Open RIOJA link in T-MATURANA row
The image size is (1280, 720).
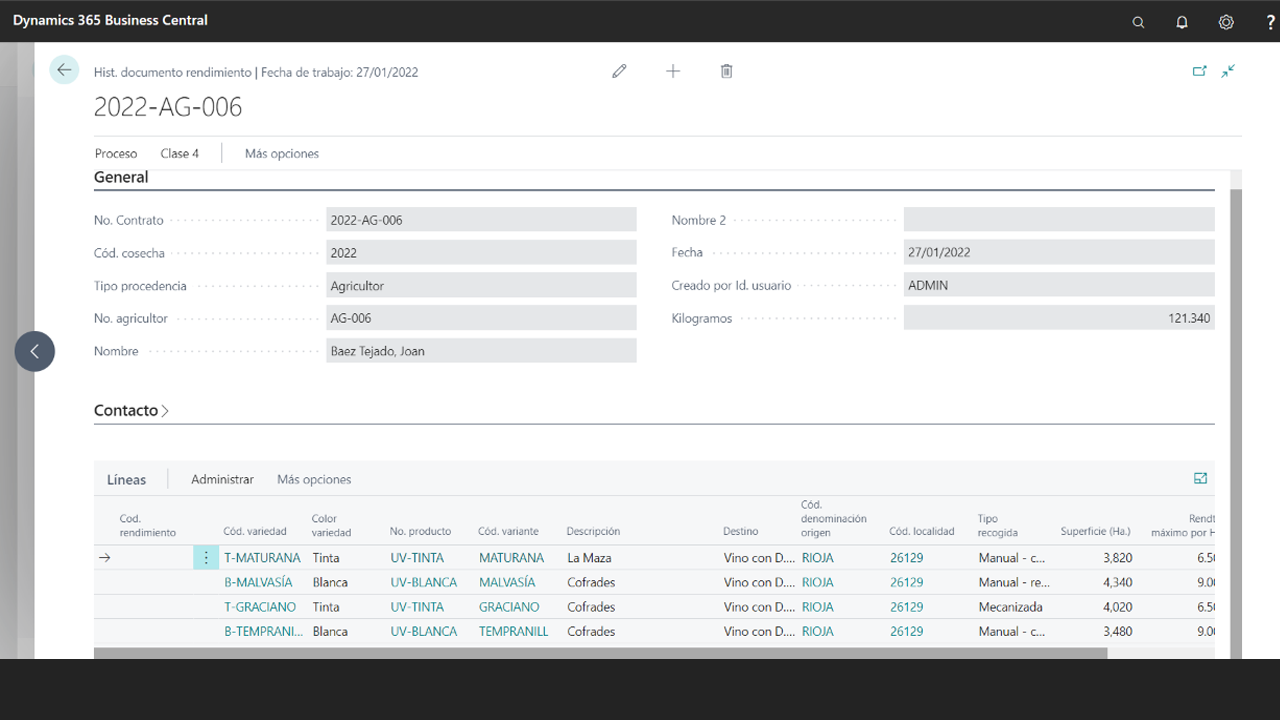click(x=818, y=558)
